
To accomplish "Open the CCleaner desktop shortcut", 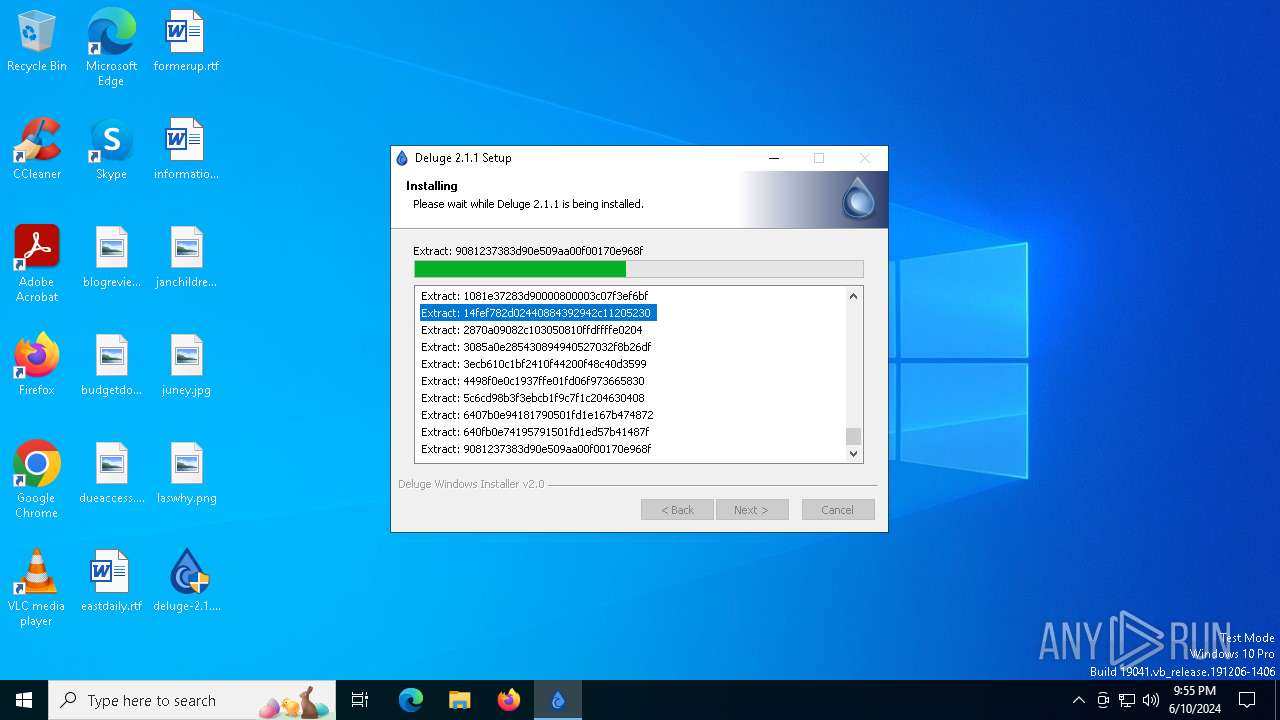I will point(37,150).
